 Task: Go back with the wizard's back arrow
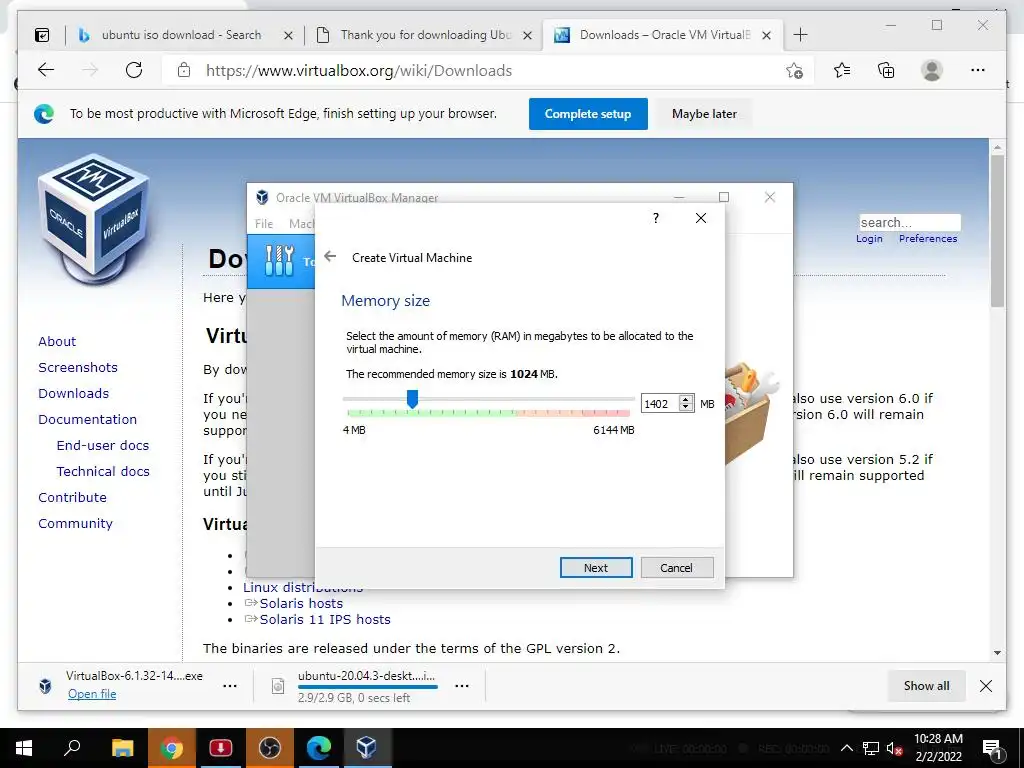(330, 257)
